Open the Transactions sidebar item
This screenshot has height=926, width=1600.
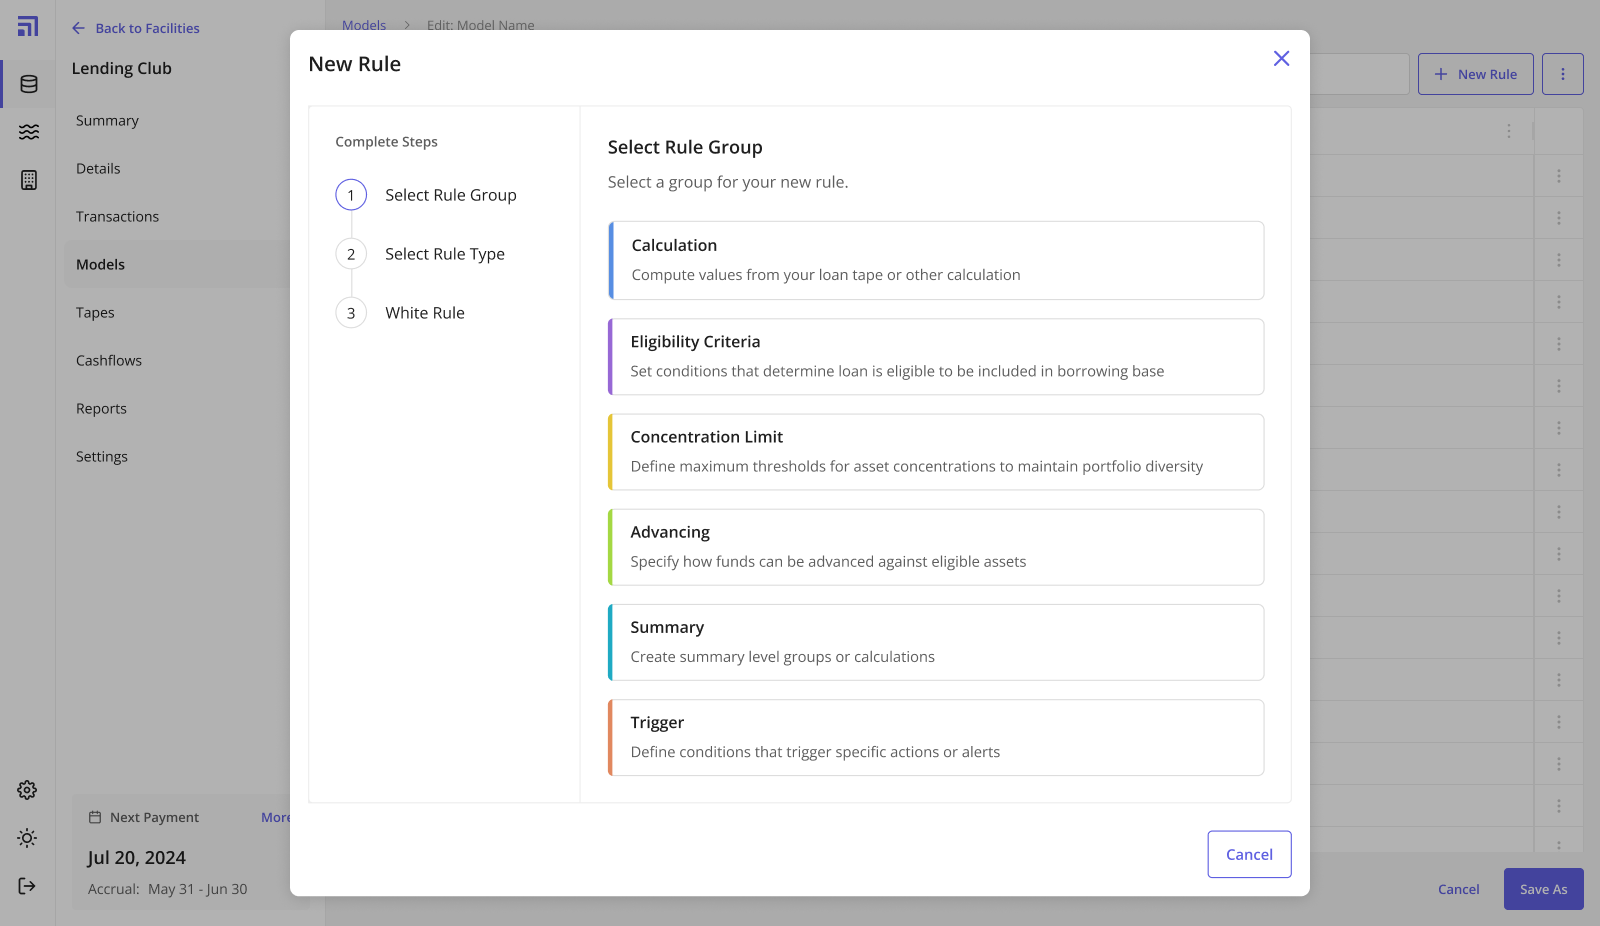(x=117, y=217)
